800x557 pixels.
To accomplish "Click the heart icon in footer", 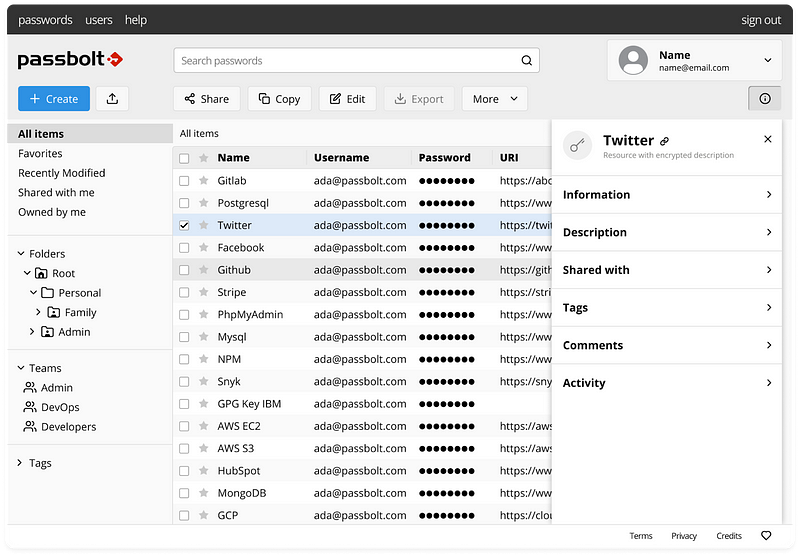I will [x=766, y=536].
